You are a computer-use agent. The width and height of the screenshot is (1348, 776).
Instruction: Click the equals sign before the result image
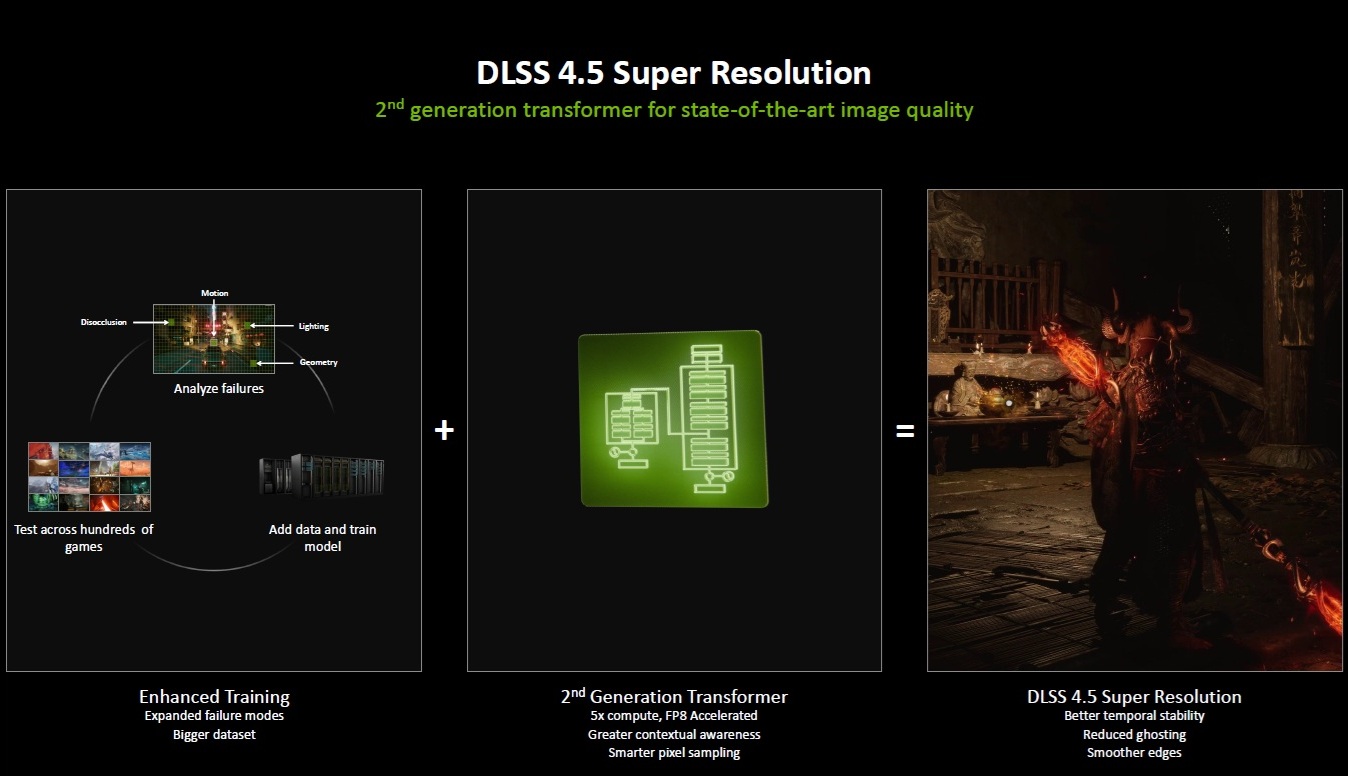pyautogui.click(x=905, y=431)
